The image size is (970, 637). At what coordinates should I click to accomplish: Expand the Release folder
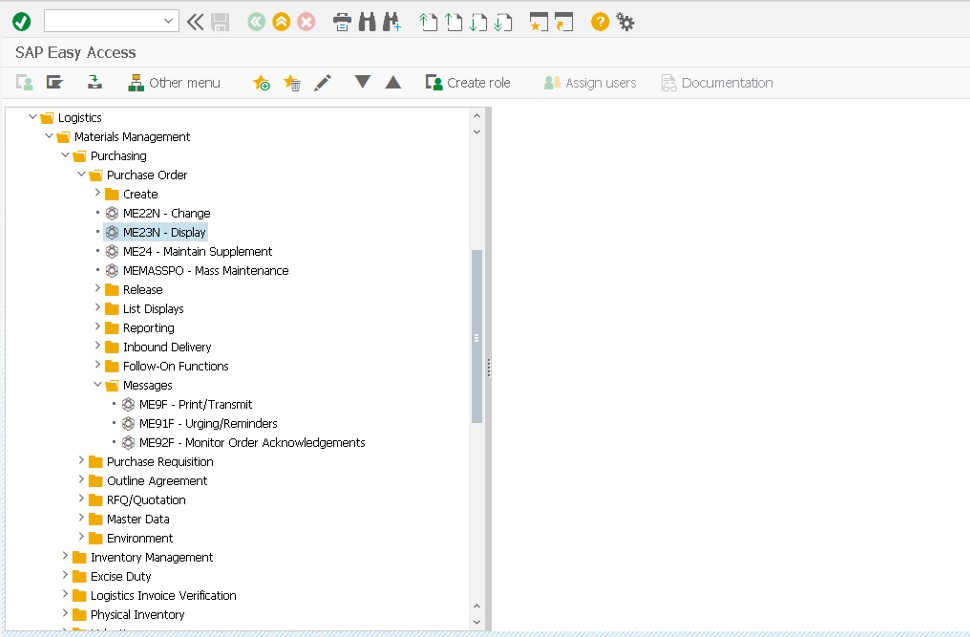point(98,289)
